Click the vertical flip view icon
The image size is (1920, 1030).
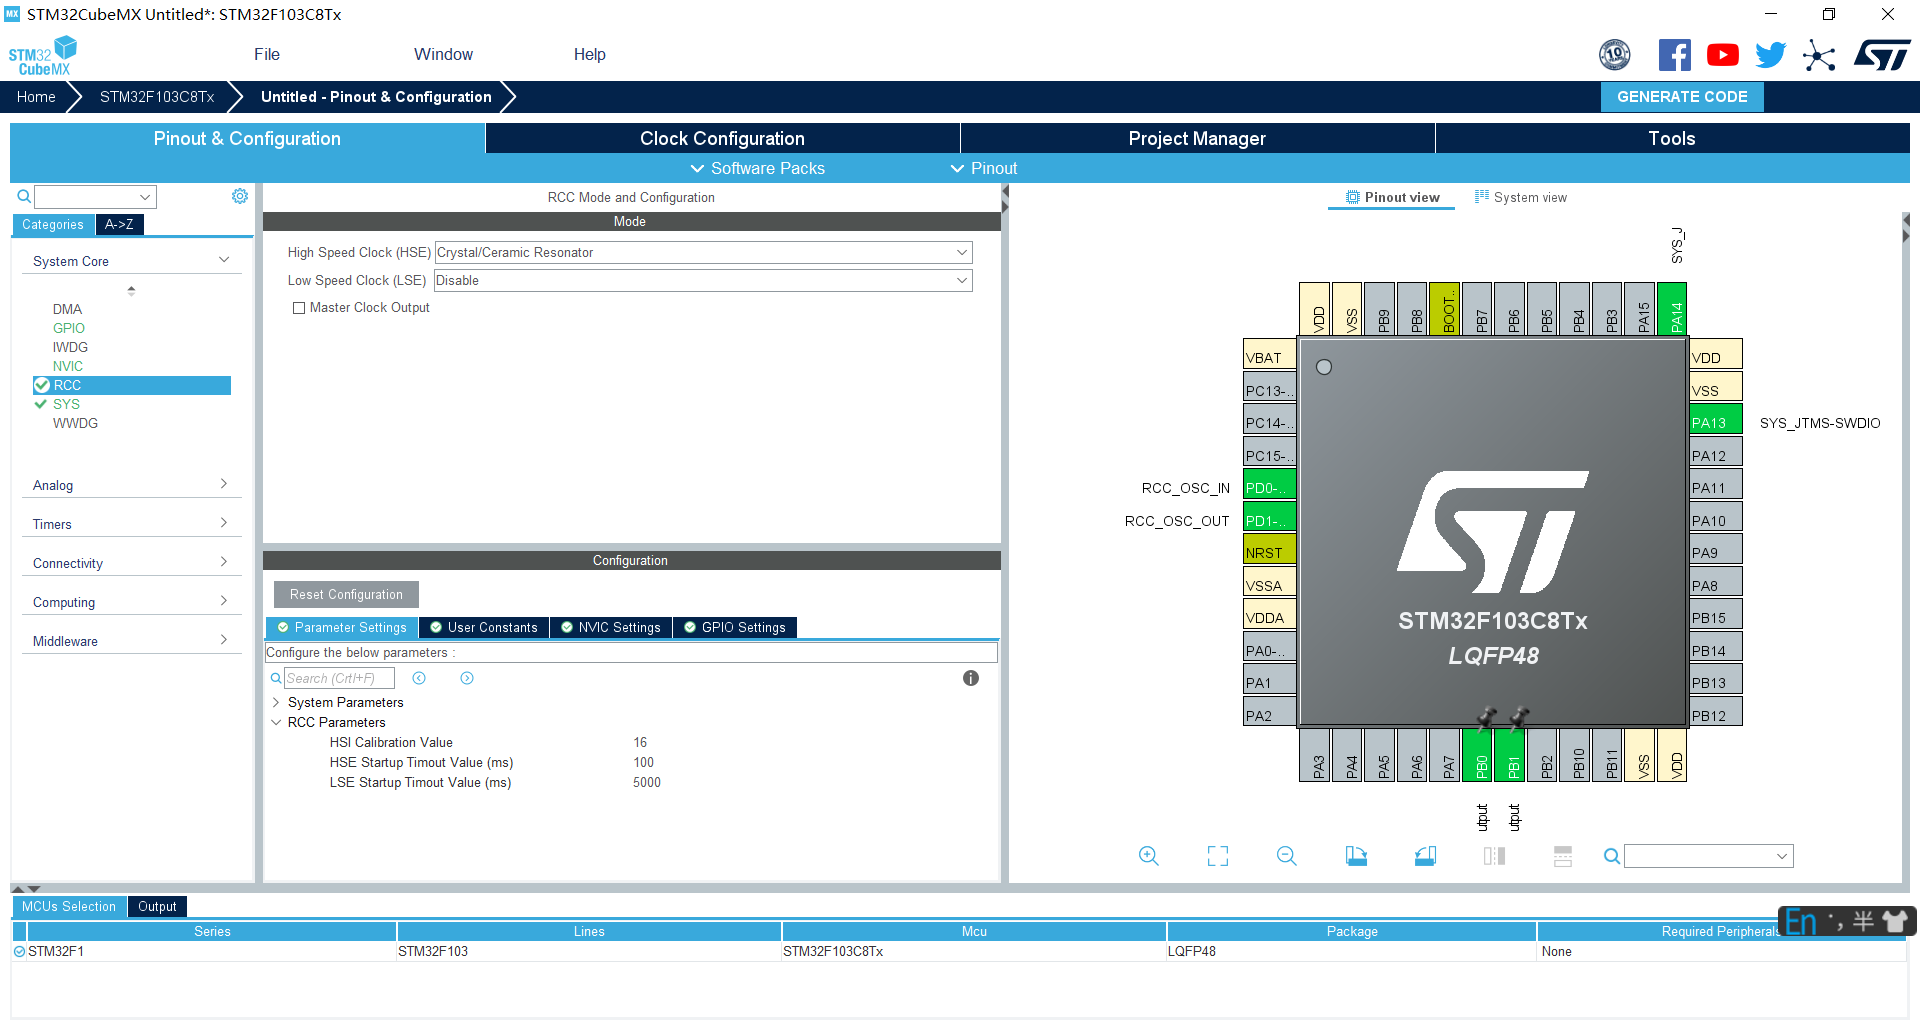1563,856
